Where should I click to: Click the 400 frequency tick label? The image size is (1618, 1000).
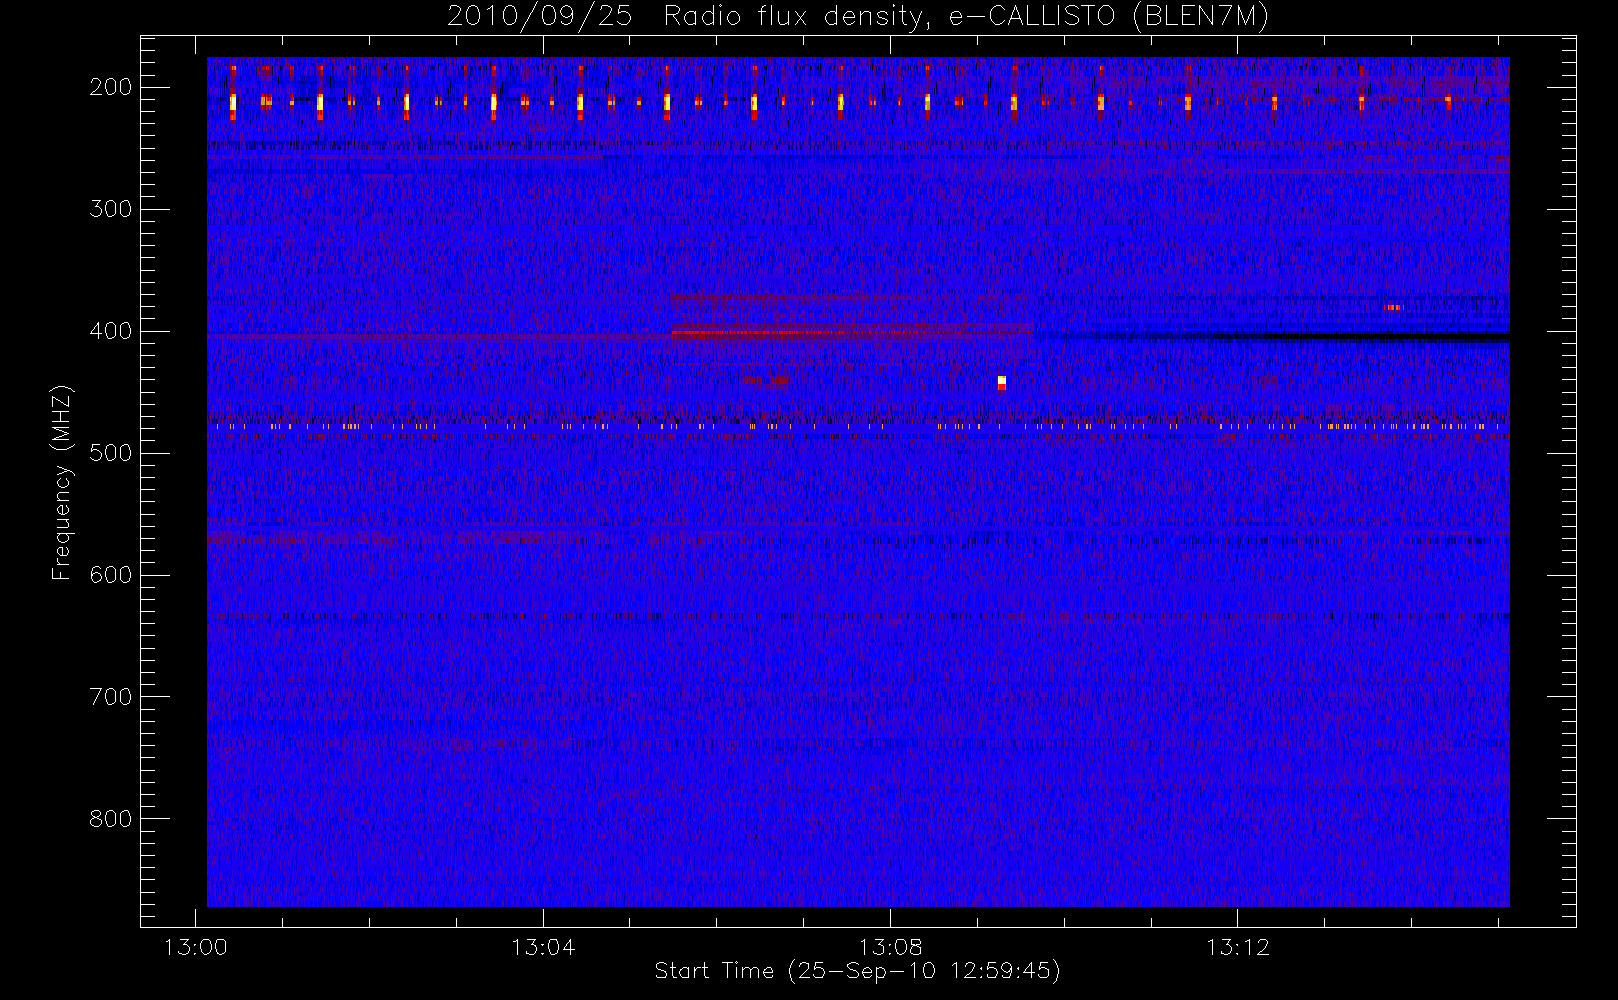point(111,331)
